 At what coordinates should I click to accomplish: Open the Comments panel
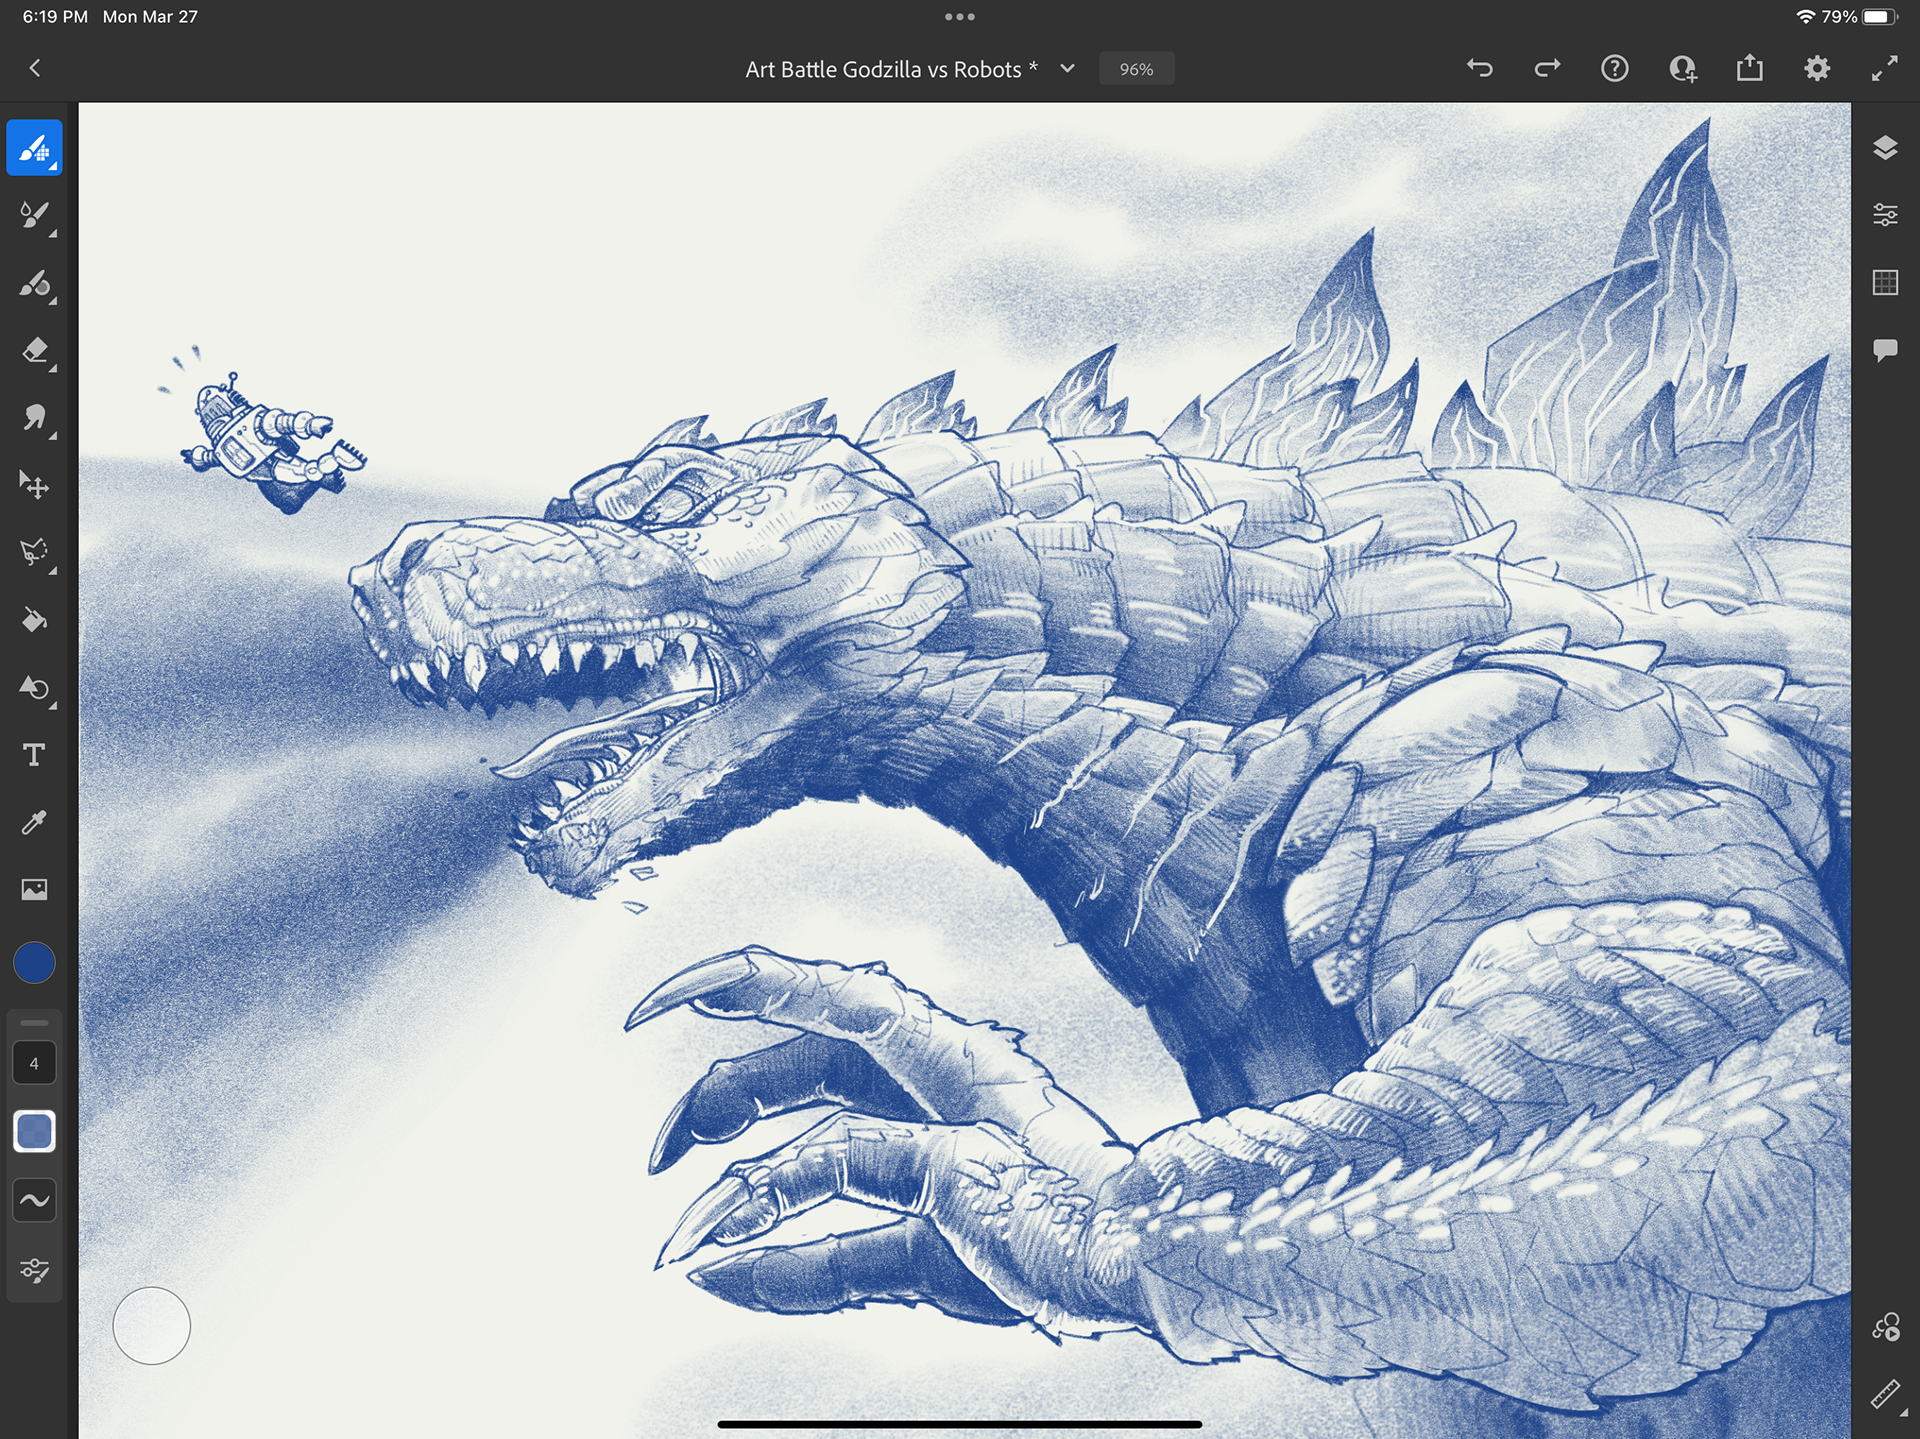pyautogui.click(x=1885, y=350)
